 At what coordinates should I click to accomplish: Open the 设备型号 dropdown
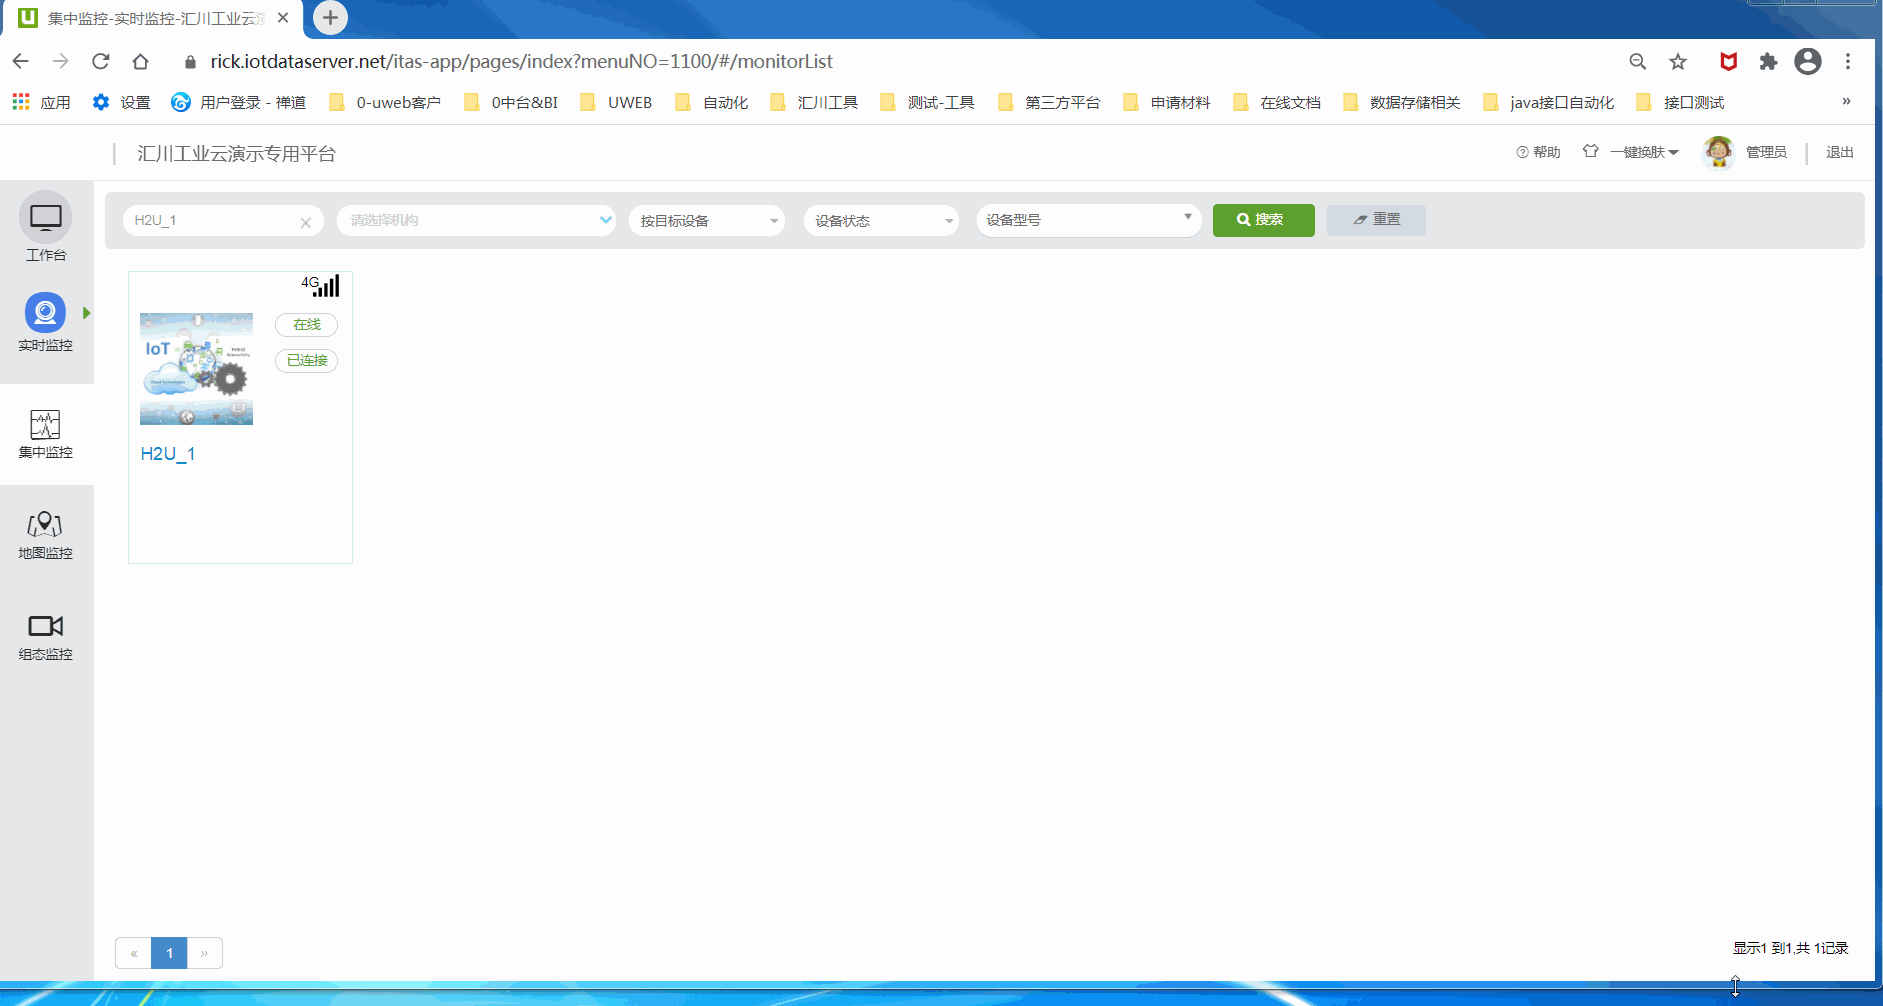[x=1088, y=220]
